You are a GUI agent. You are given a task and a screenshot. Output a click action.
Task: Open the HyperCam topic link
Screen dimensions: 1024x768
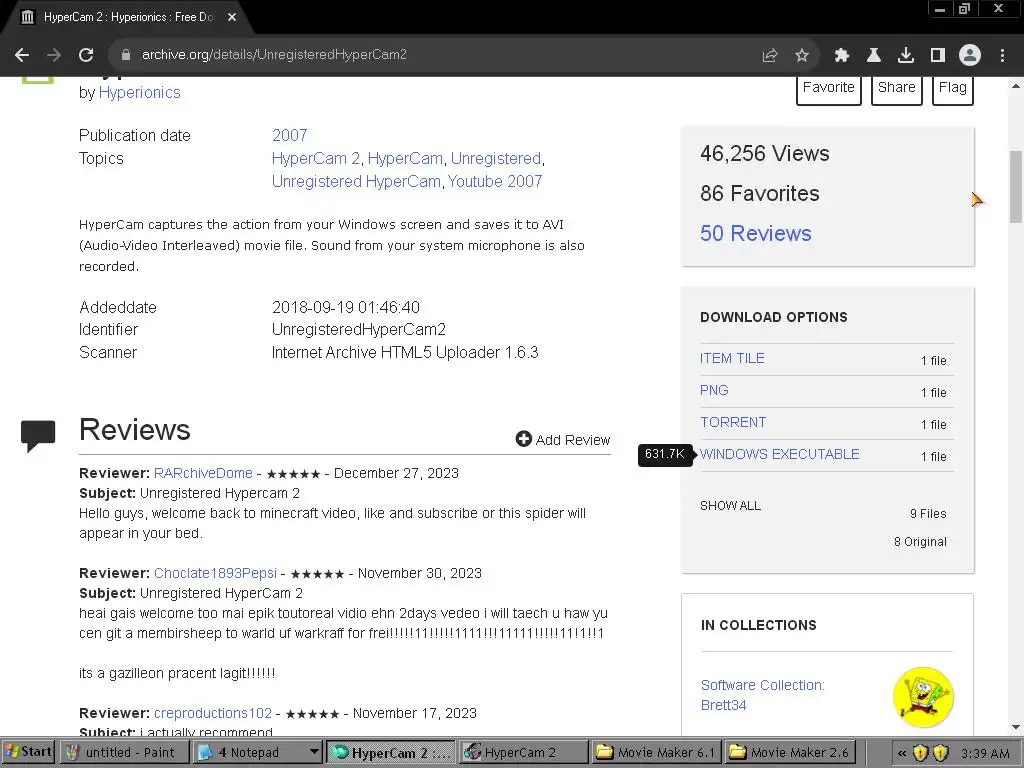[405, 159]
